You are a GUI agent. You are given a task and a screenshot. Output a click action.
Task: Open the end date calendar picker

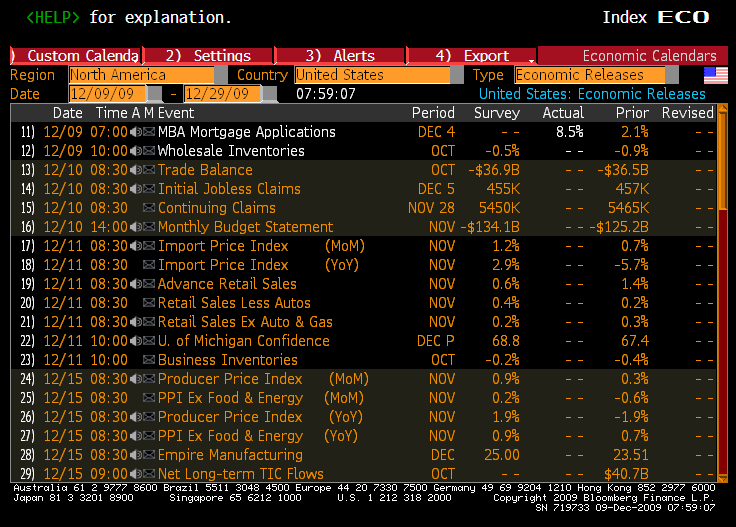coord(269,94)
